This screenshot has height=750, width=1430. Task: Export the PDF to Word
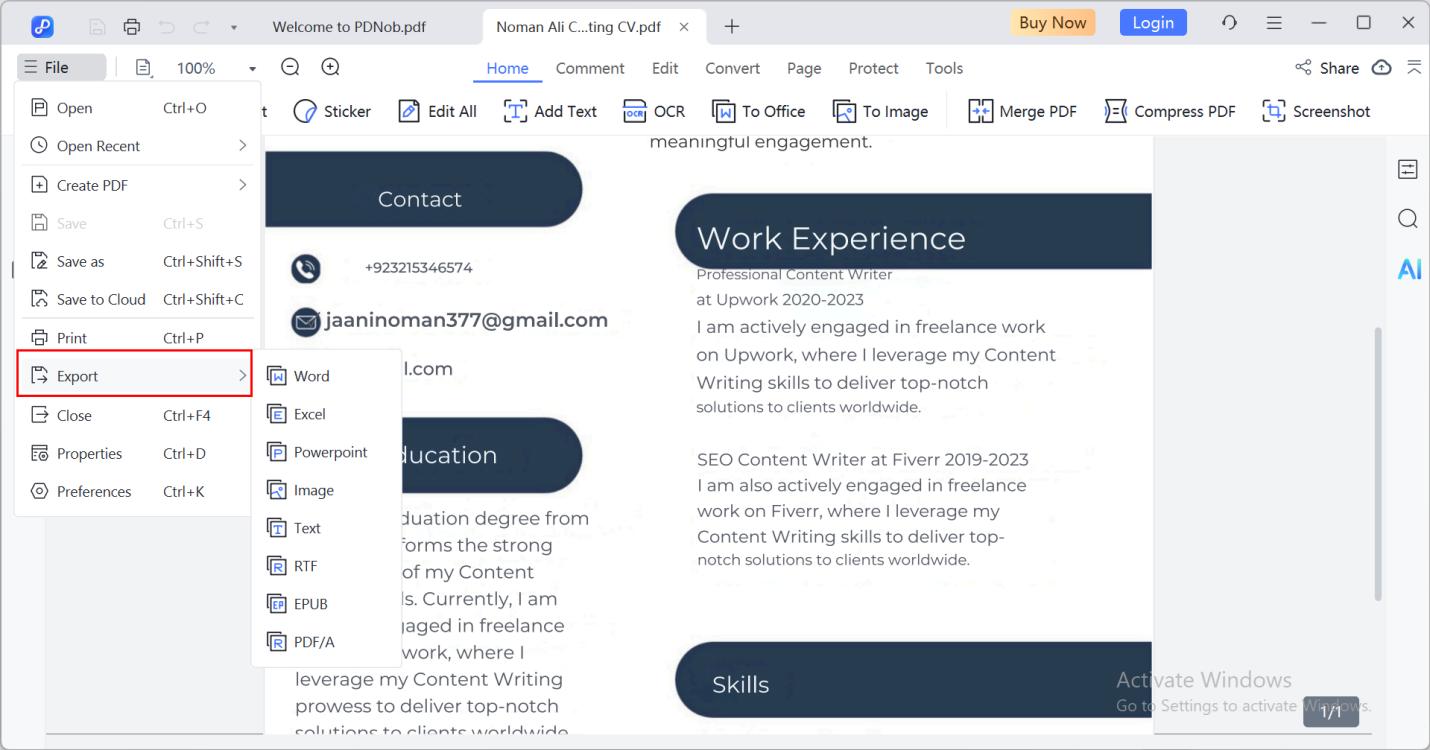click(x=326, y=376)
